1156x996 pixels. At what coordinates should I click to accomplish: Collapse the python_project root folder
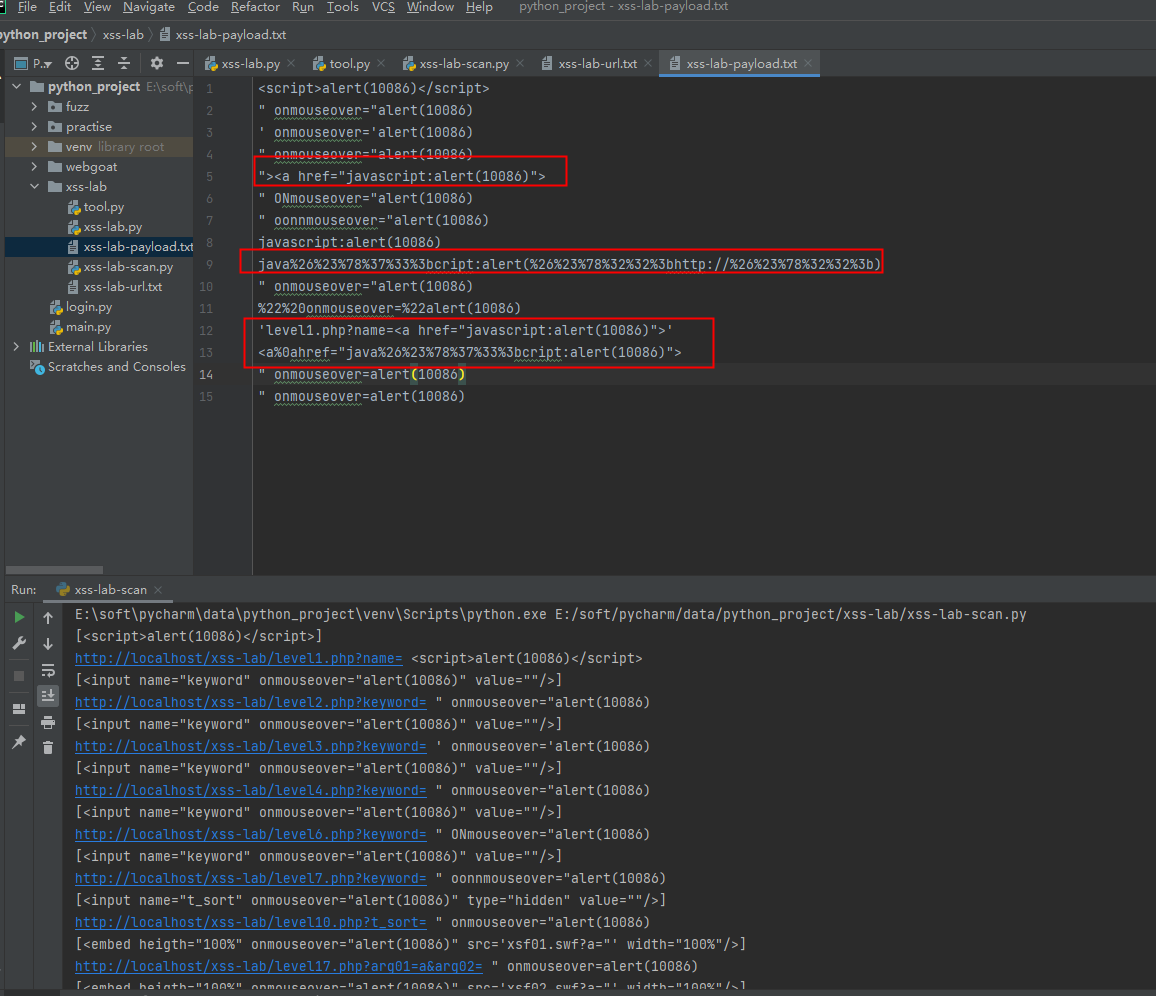point(17,86)
